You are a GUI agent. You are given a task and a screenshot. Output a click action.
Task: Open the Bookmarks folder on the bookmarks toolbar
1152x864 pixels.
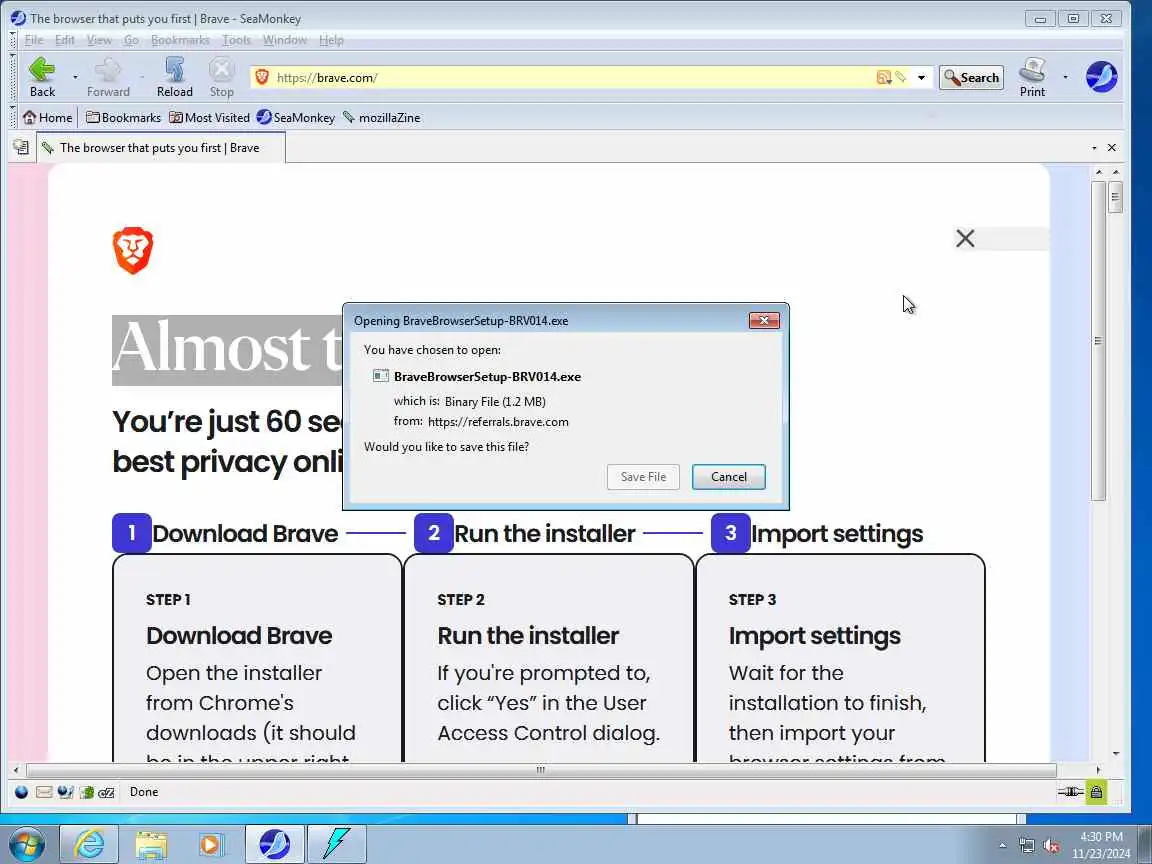pos(123,118)
